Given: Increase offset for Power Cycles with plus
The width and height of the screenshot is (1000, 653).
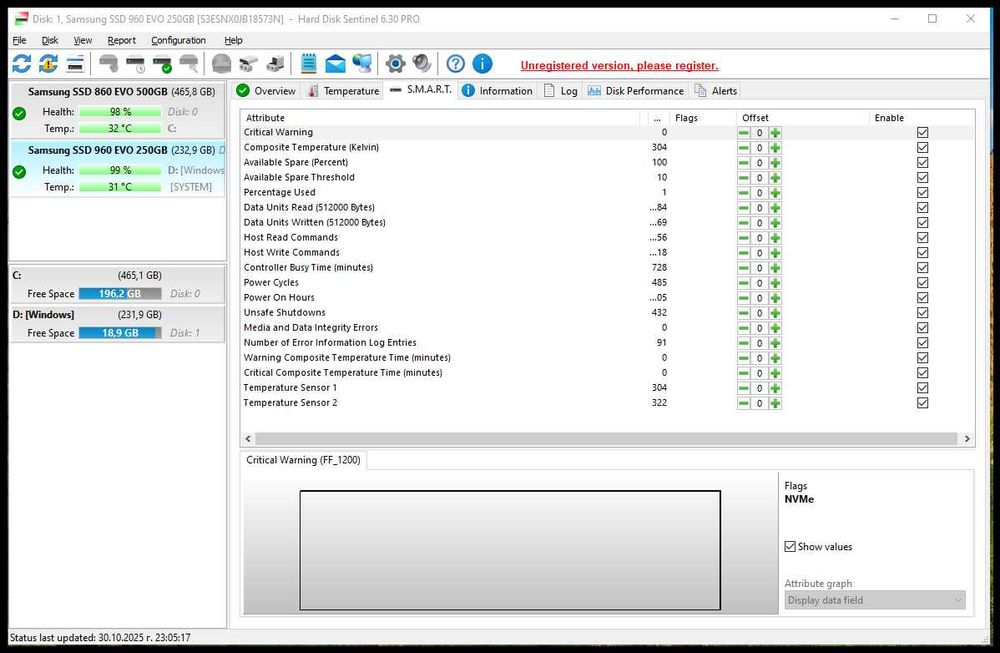Looking at the screenshot, I should click(x=775, y=283).
